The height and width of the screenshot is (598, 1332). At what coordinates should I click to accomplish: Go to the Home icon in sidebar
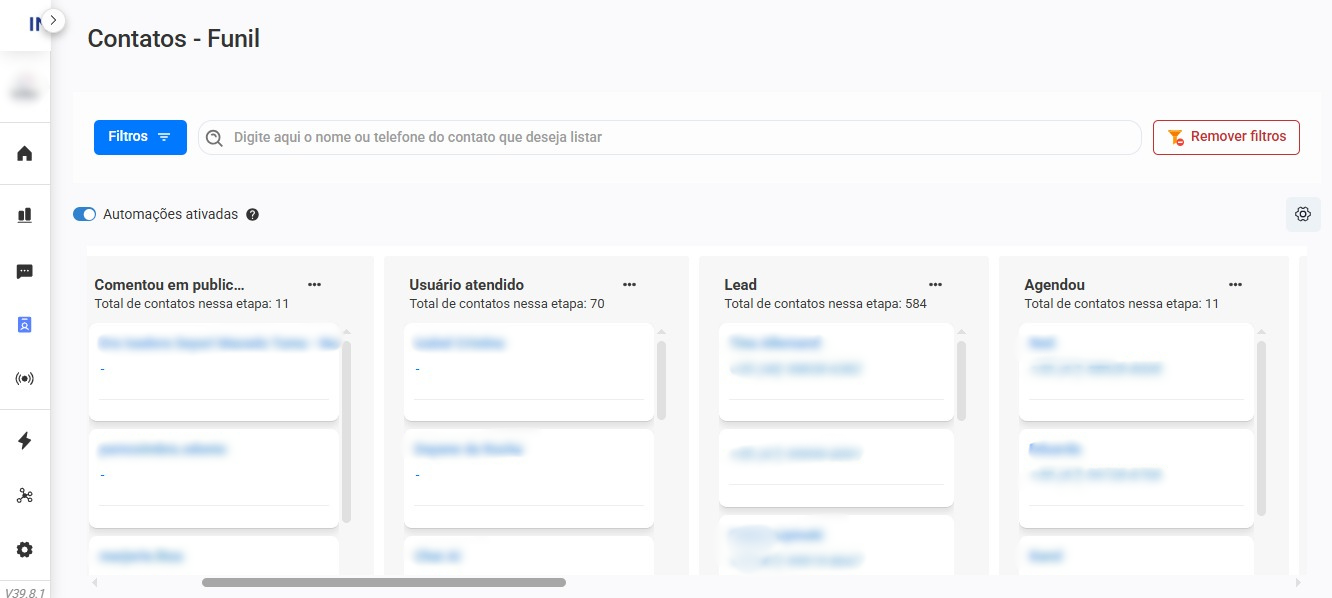pos(25,153)
